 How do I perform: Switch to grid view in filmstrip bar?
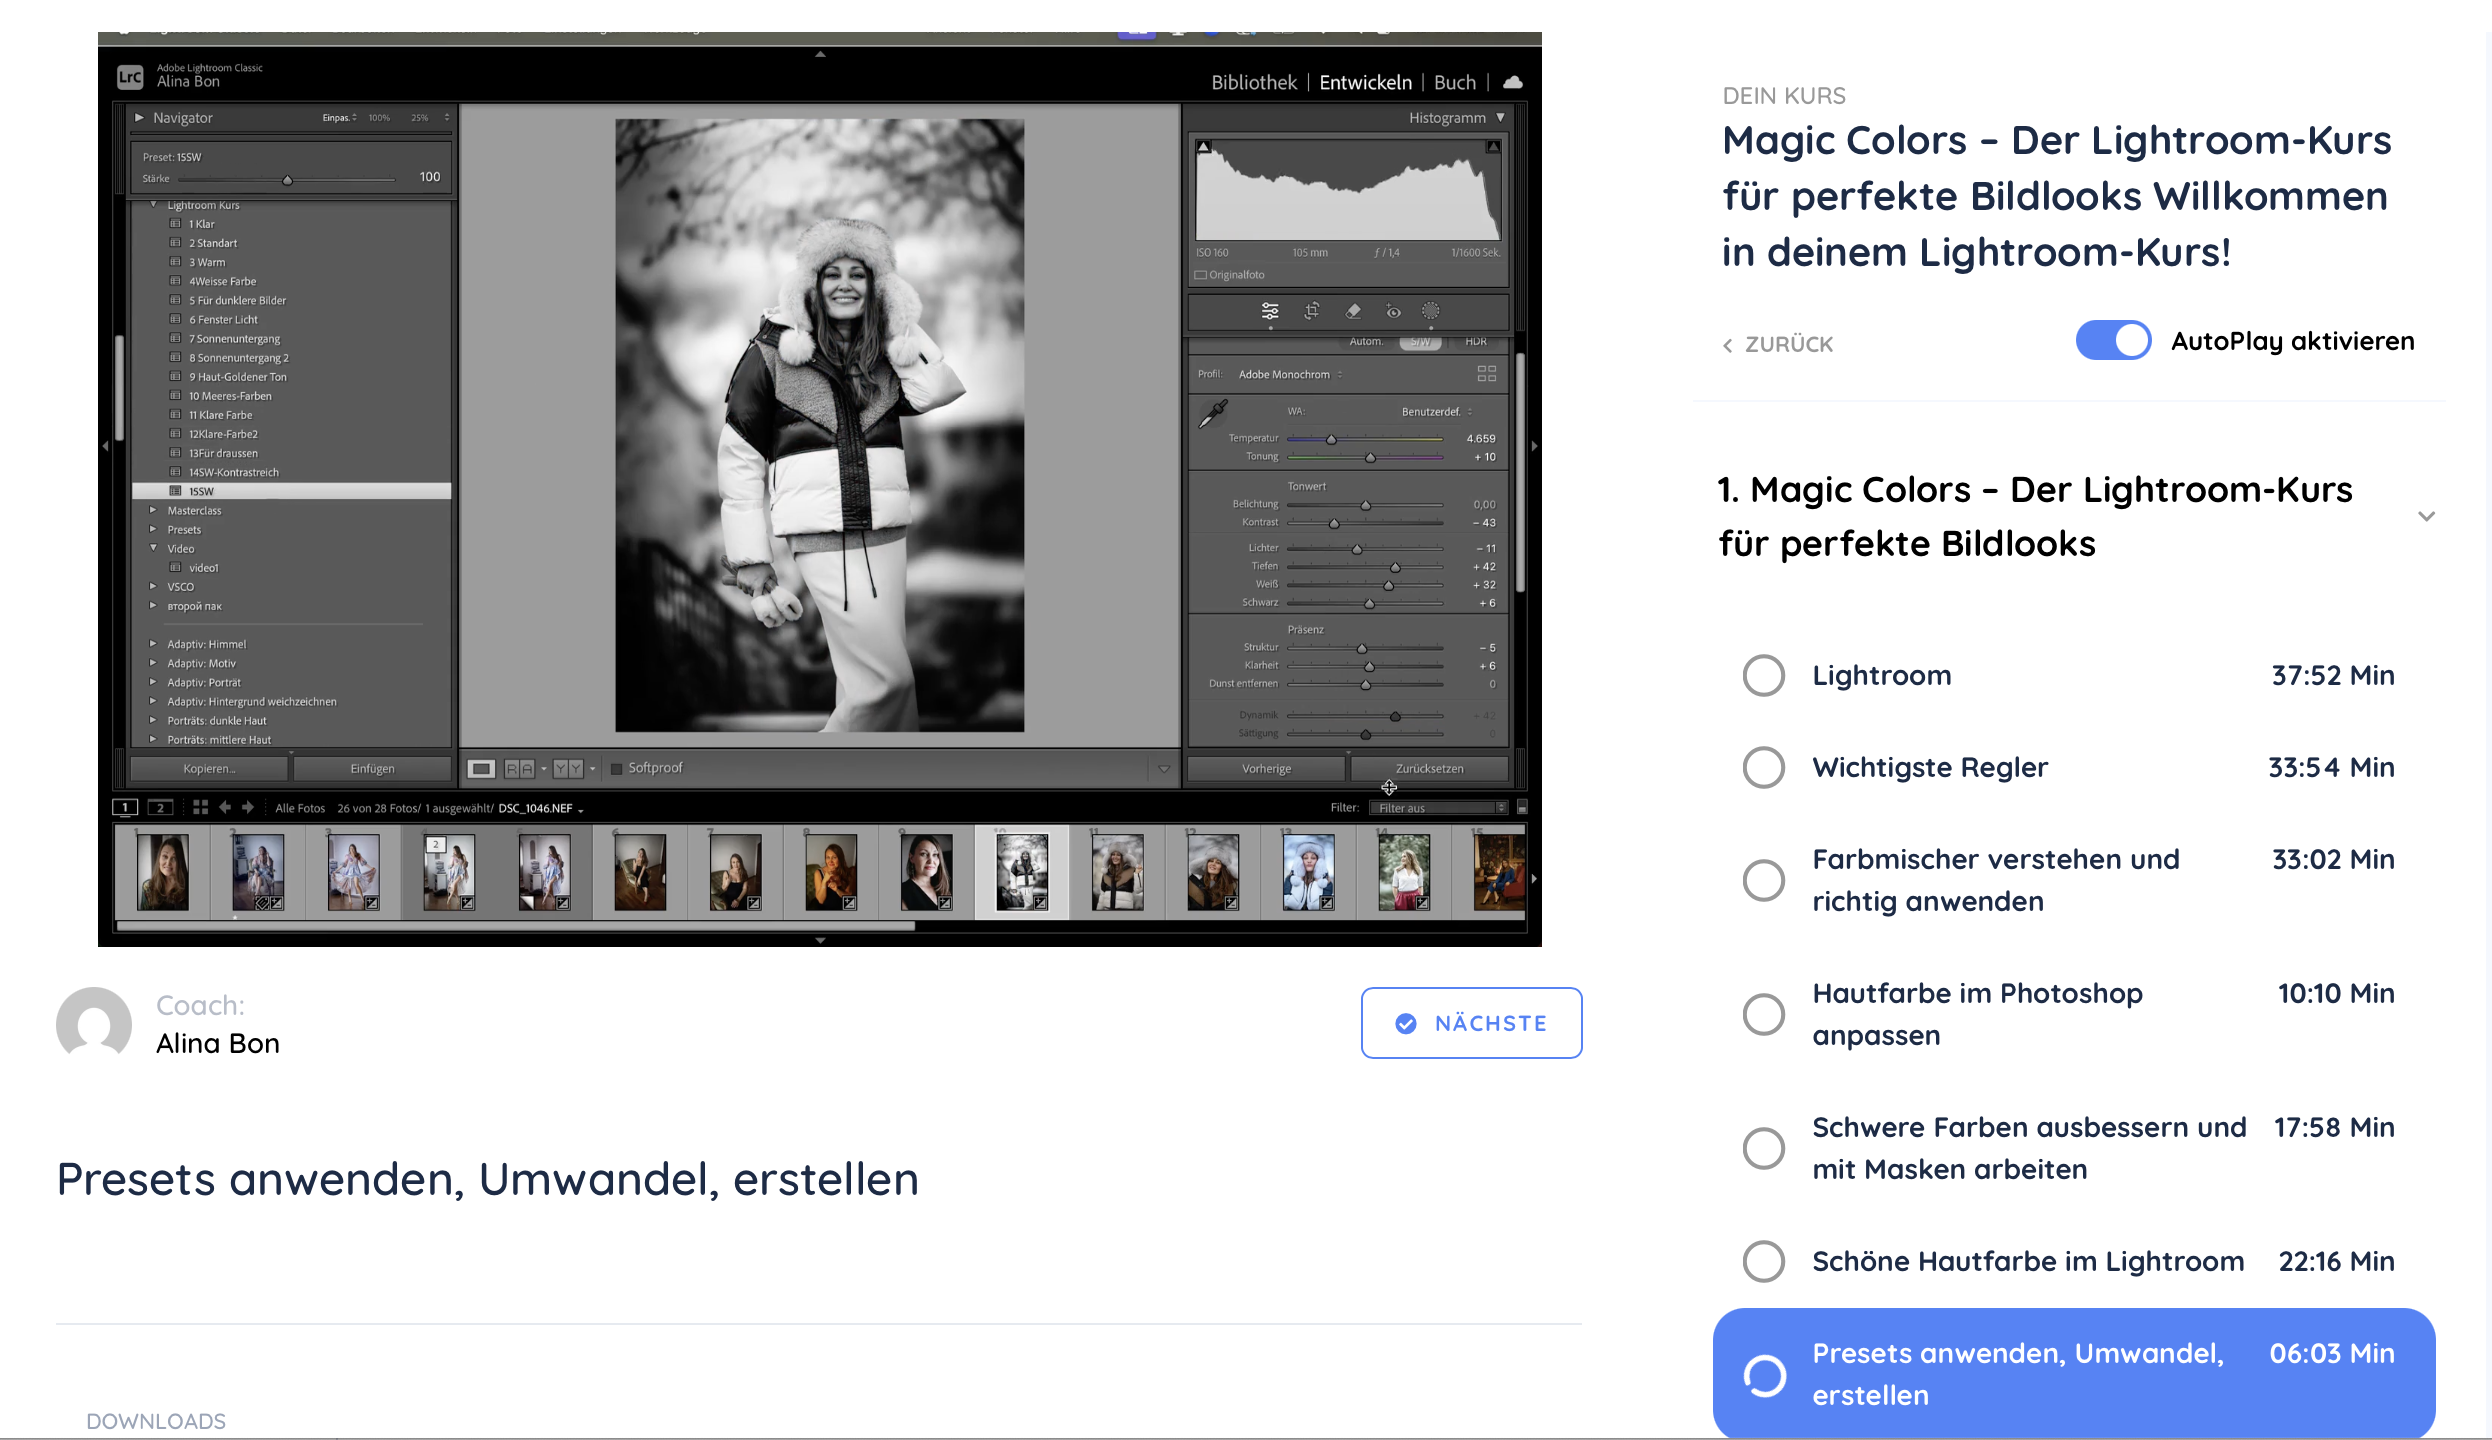pyautogui.click(x=200, y=807)
